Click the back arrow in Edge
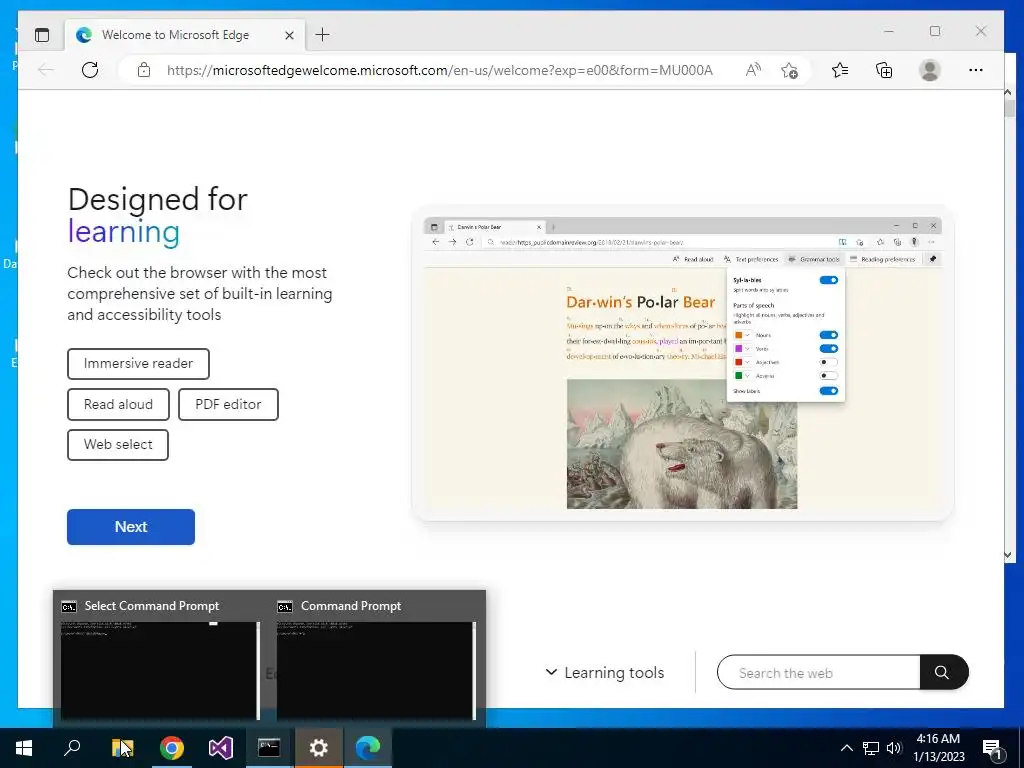This screenshot has height=768, width=1024. click(46, 70)
